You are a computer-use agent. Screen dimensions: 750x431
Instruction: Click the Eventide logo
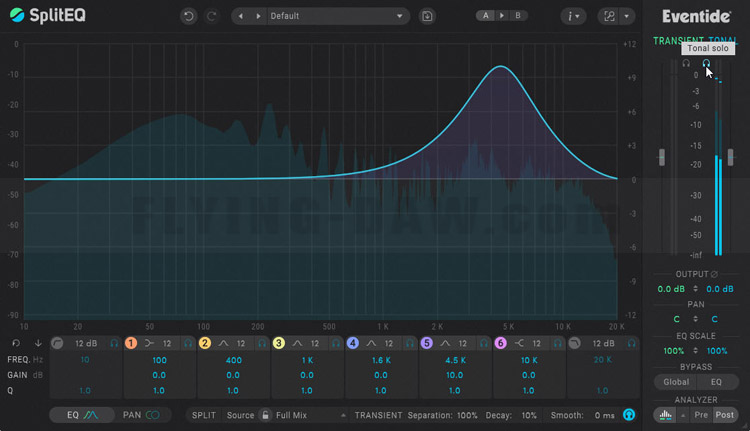[696, 17]
